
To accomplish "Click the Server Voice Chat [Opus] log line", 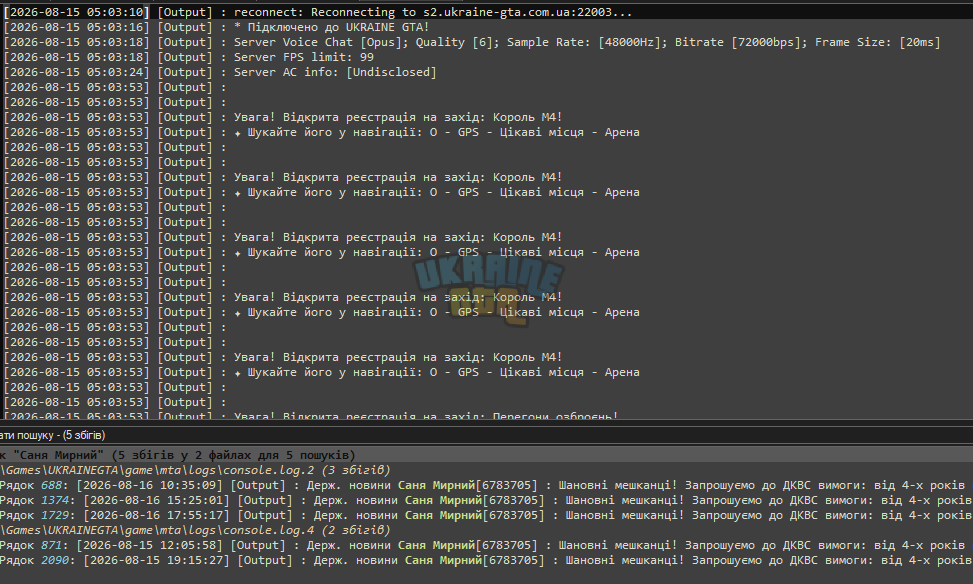I will click(472, 42).
